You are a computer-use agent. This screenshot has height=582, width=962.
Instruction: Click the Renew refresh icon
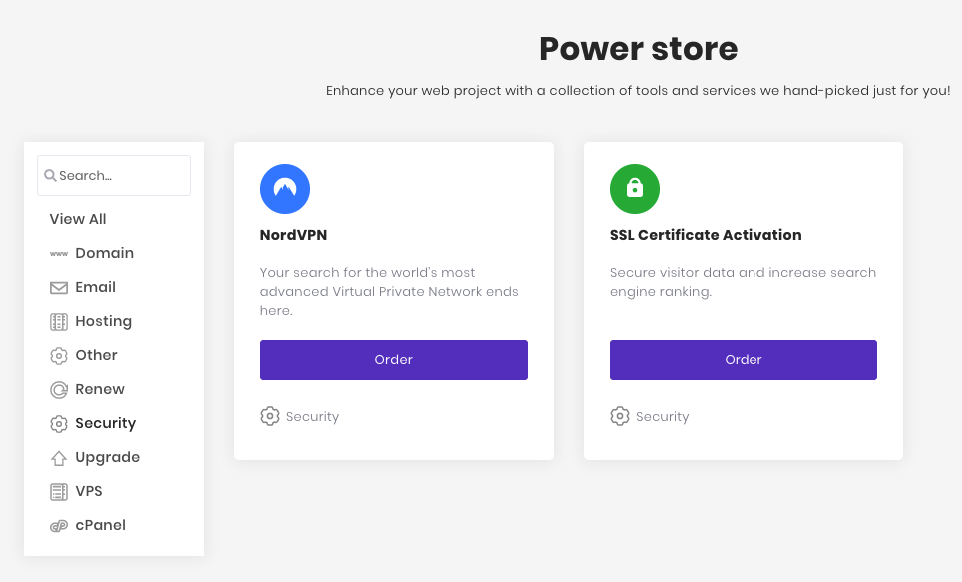[59, 390]
